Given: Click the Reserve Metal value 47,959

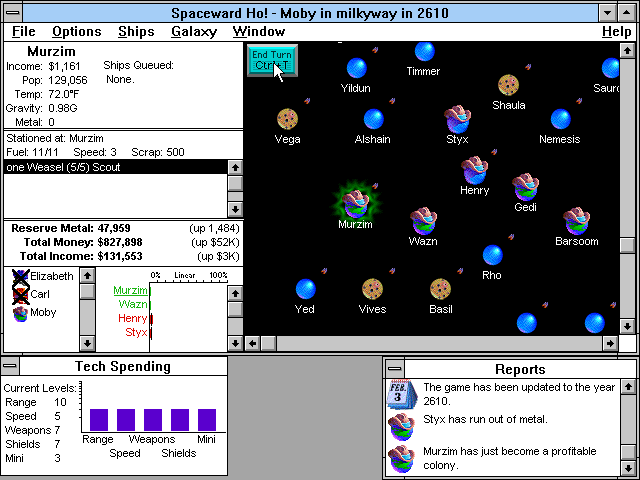Looking at the screenshot, I should (114, 228).
